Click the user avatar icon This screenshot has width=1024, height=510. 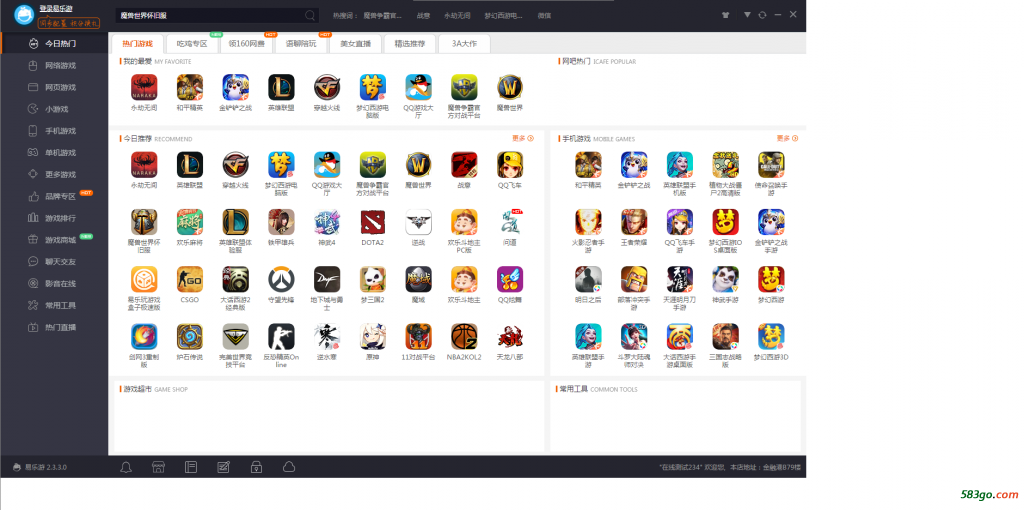[x=24, y=14]
